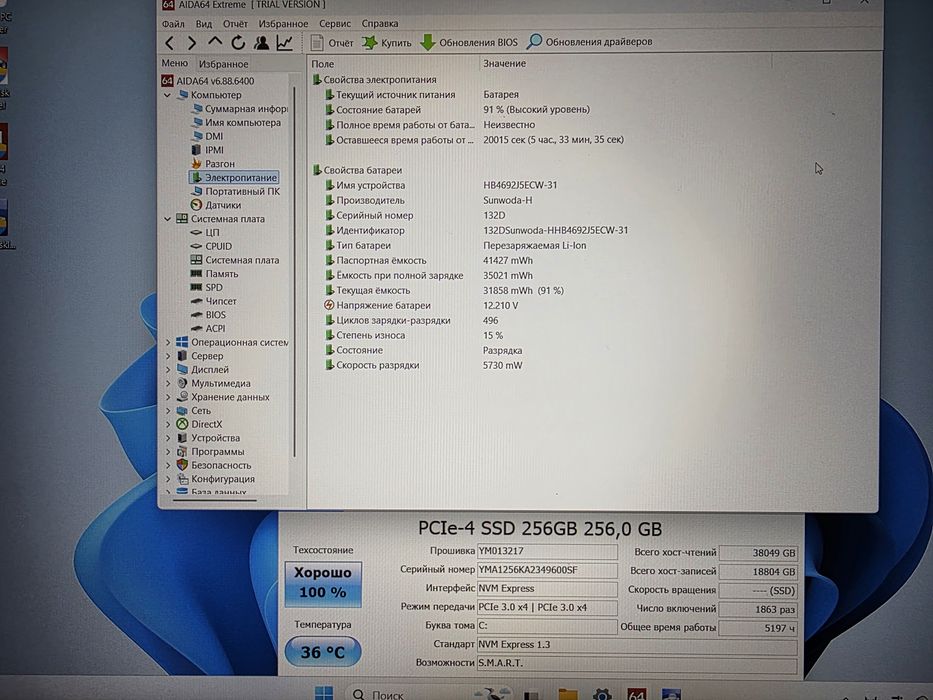Image resolution: width=933 pixels, height=700 pixels.
Task: Open the user profile icon in the toolbar
Action: click(x=261, y=43)
